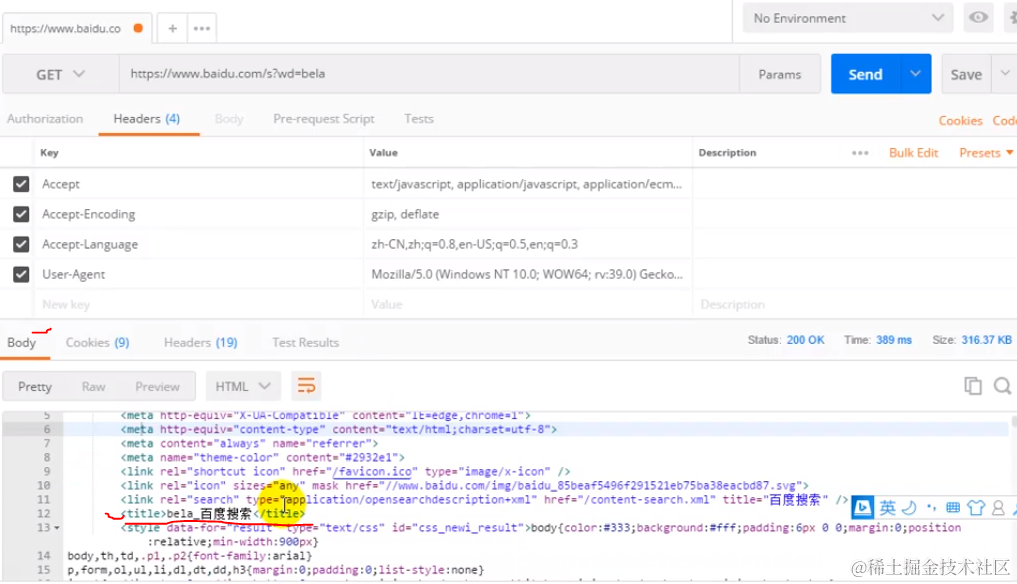Click the environment quick look eye icon
1017x584 pixels.
point(978,18)
